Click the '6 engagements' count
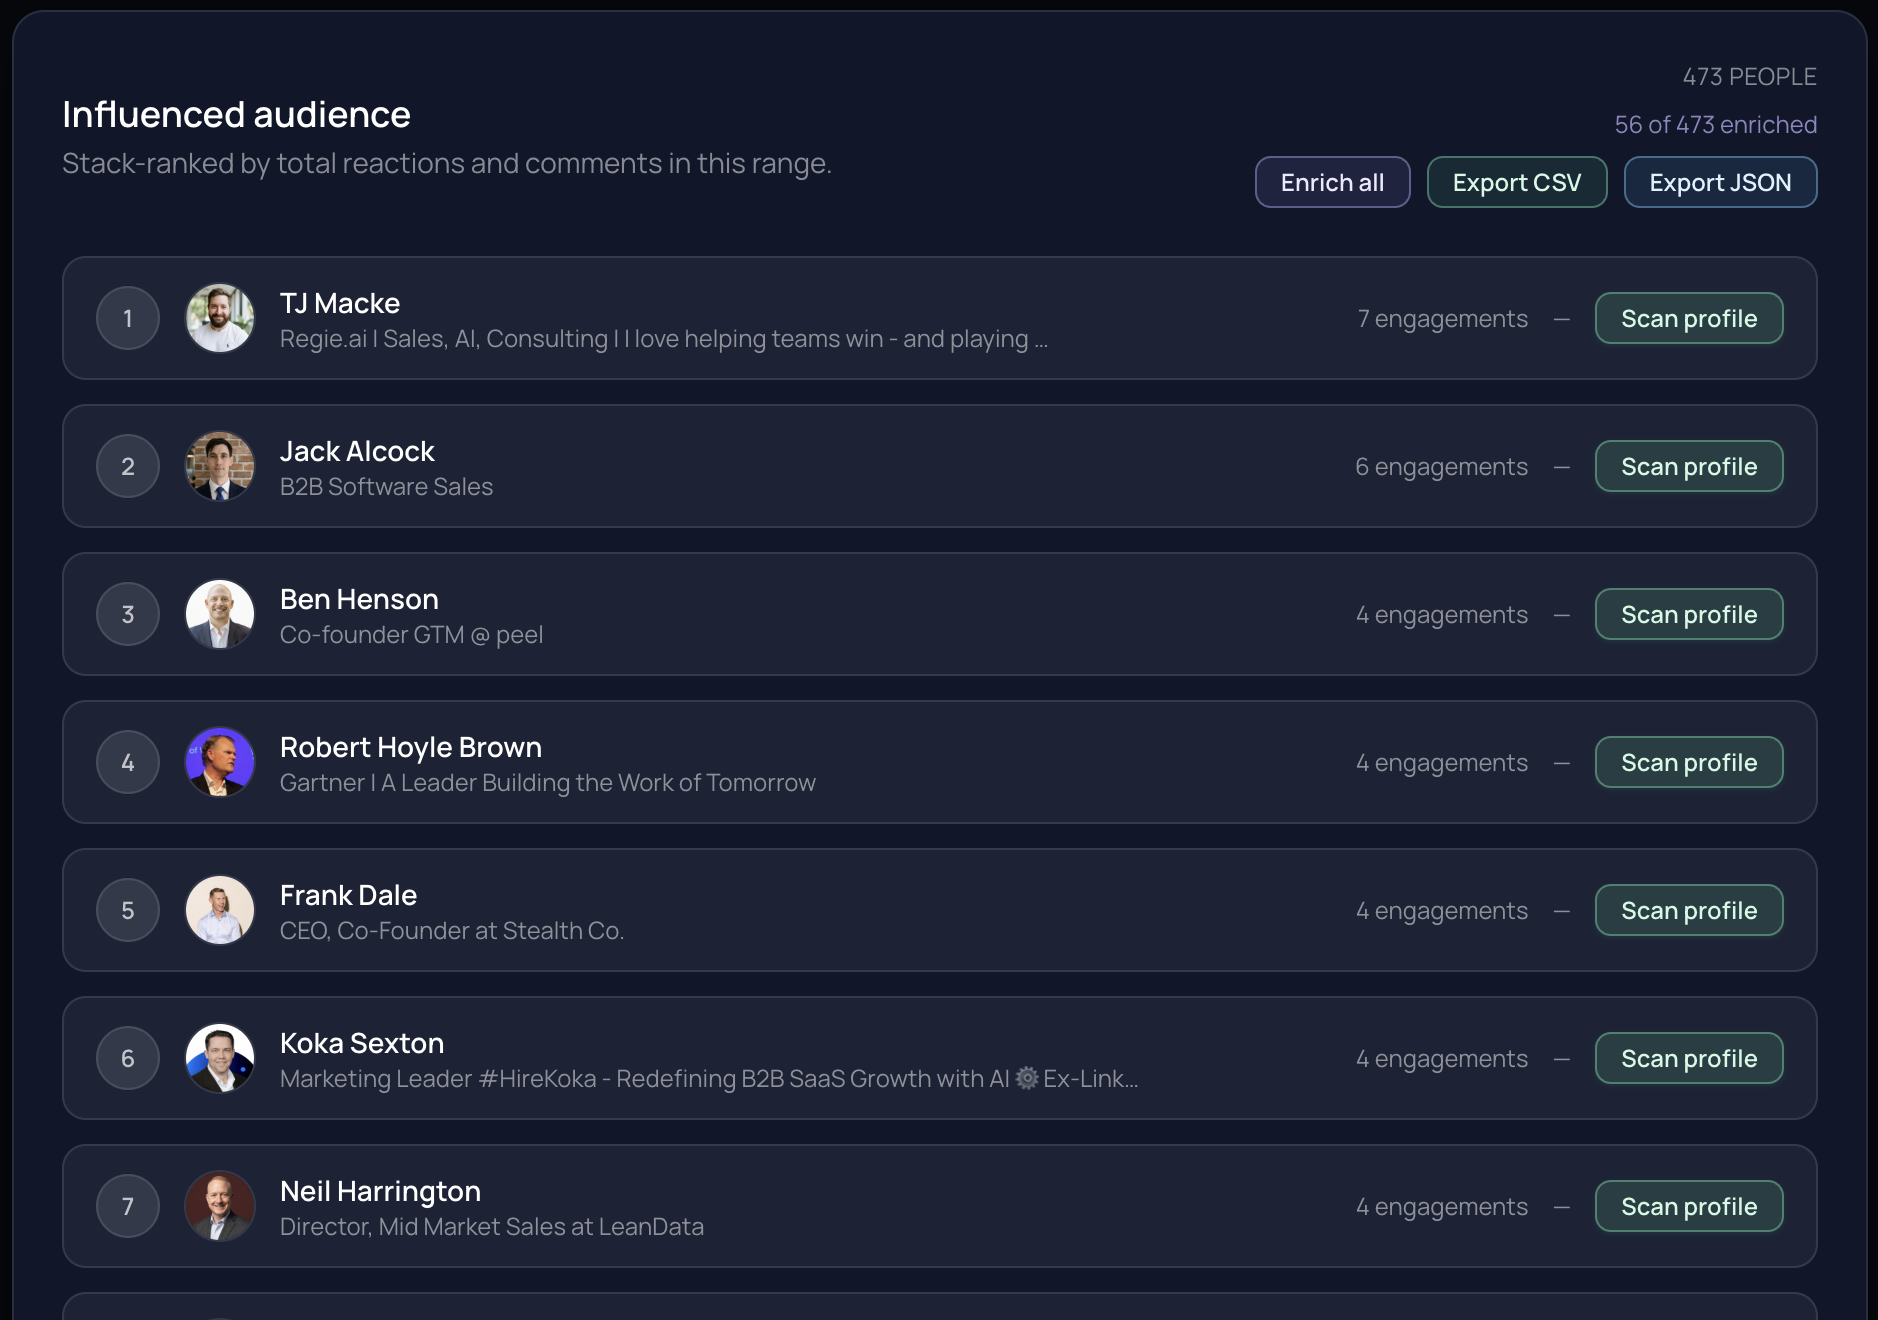Viewport: 1878px width, 1320px height. (1441, 467)
